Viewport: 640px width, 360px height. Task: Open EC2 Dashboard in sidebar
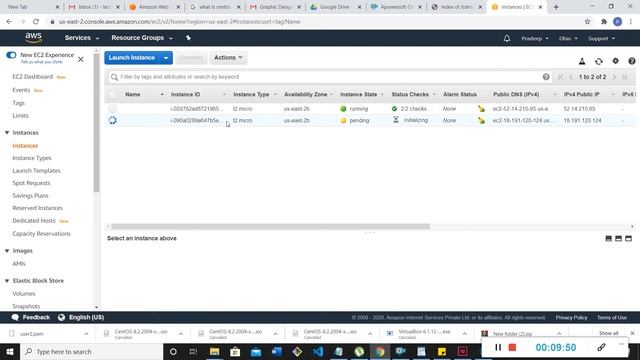click(33, 77)
